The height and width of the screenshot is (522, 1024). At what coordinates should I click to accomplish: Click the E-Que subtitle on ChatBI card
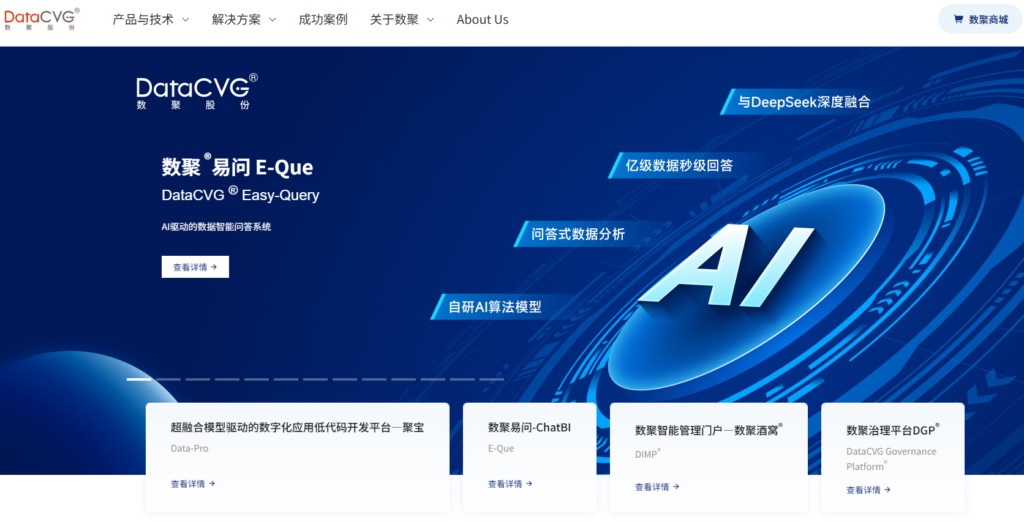point(501,449)
